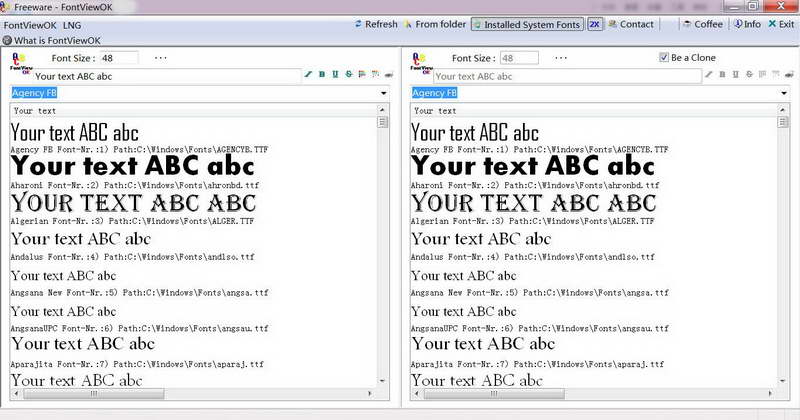Click AngsanaUPC Font-Nr. 6 in left list
This screenshot has width=800, height=420.
(139, 329)
